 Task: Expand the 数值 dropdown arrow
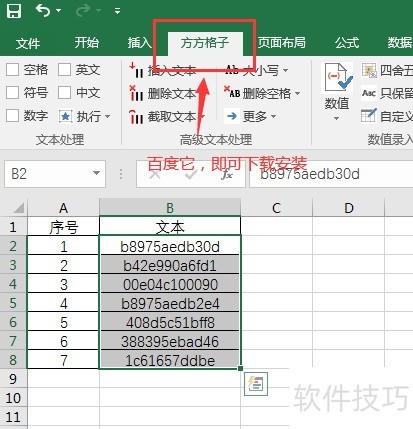337,118
